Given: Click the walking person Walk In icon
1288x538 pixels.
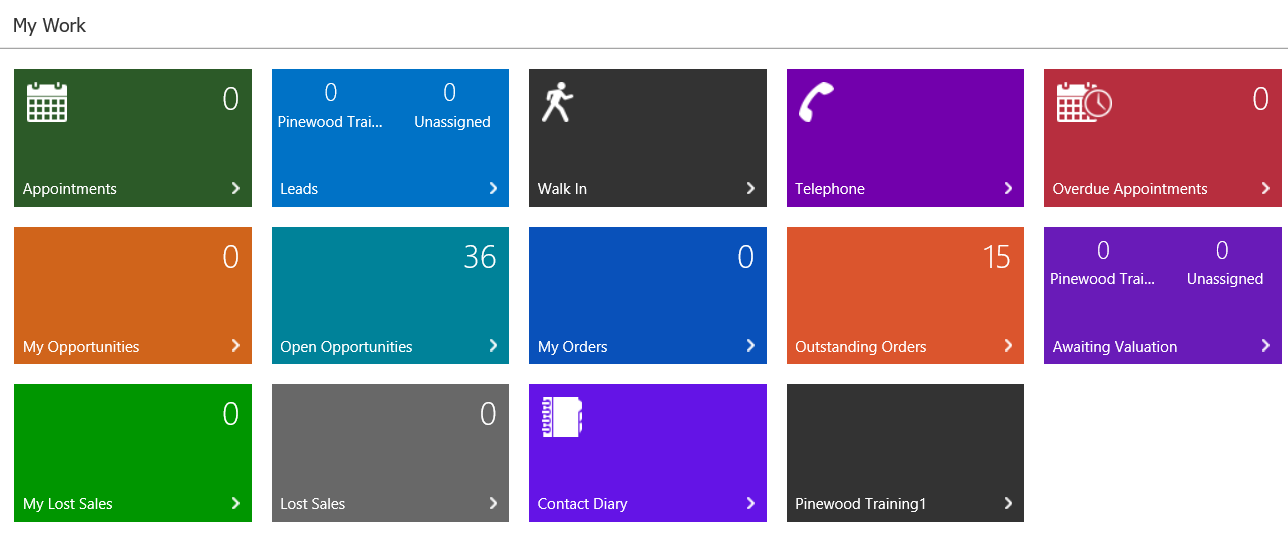Looking at the screenshot, I should tap(555, 103).
